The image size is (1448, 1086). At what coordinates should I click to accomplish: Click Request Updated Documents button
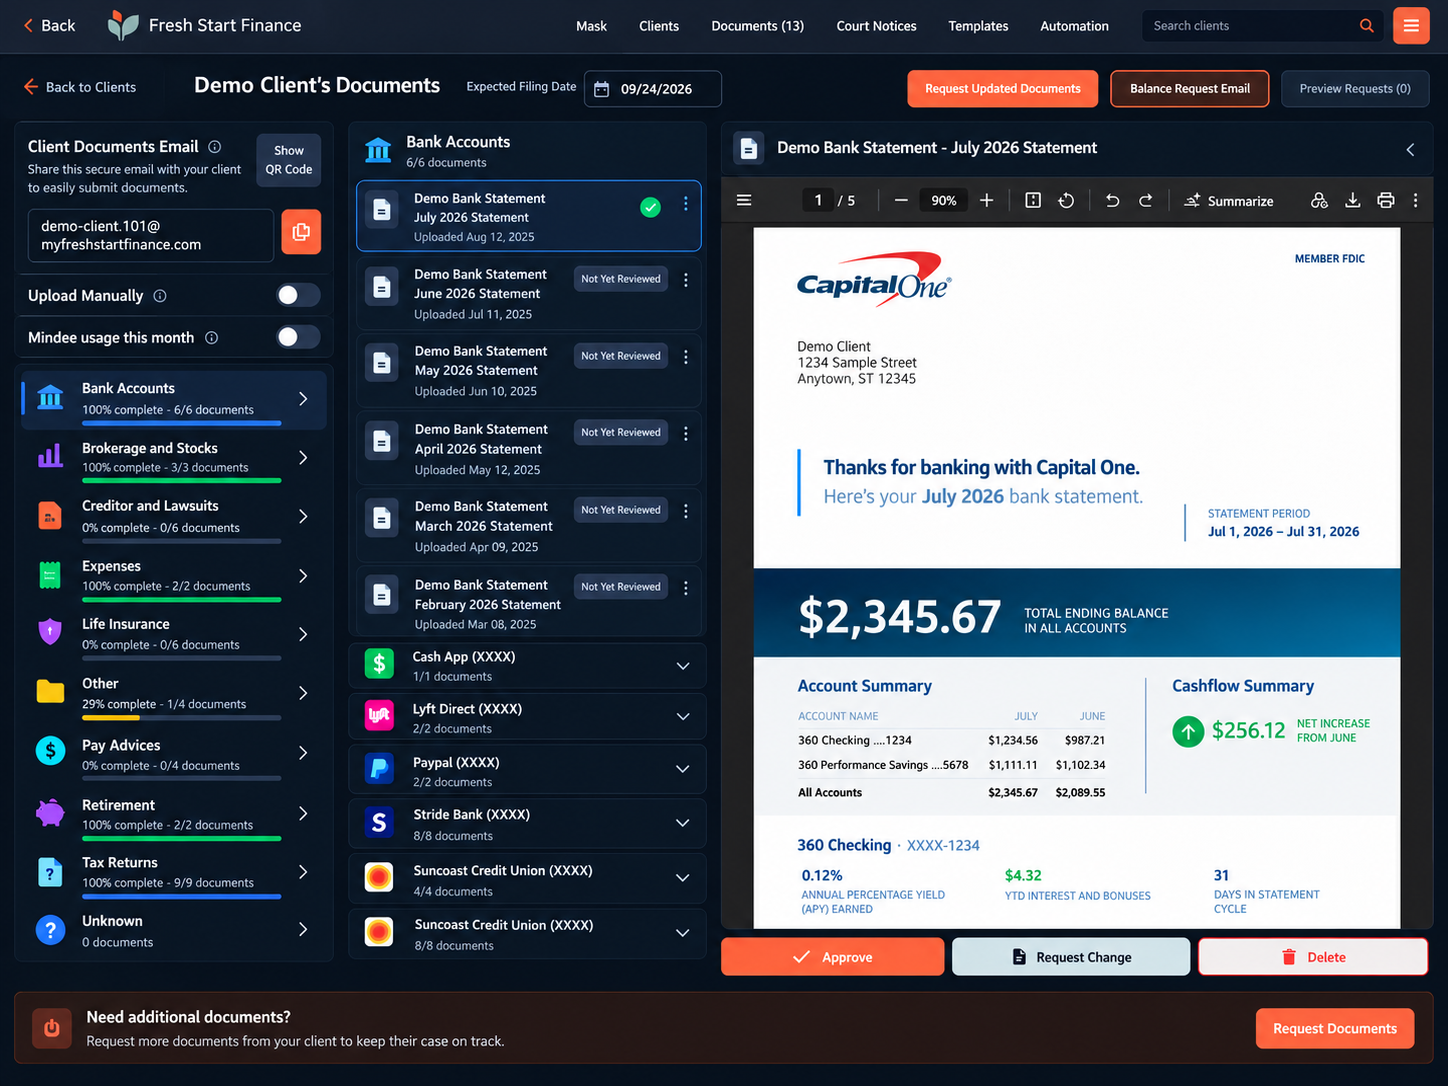click(1002, 89)
